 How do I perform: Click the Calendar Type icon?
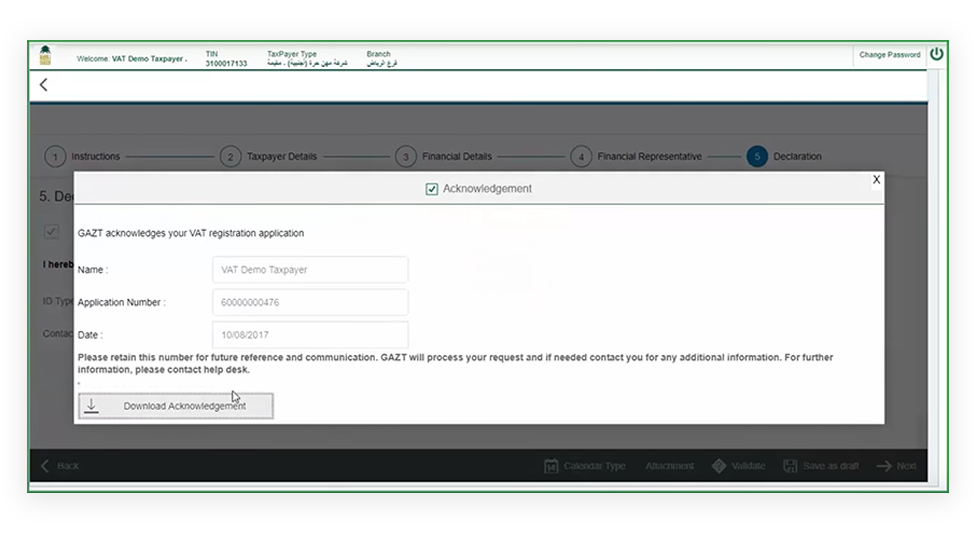pos(551,466)
